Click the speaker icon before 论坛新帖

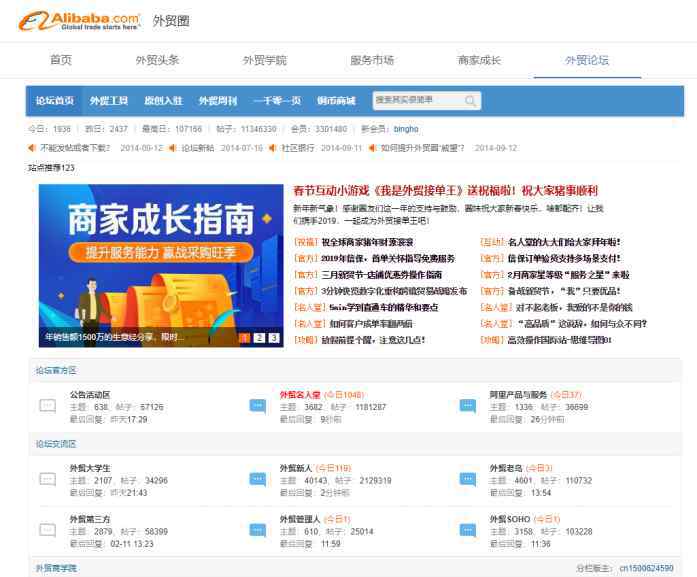point(173,148)
